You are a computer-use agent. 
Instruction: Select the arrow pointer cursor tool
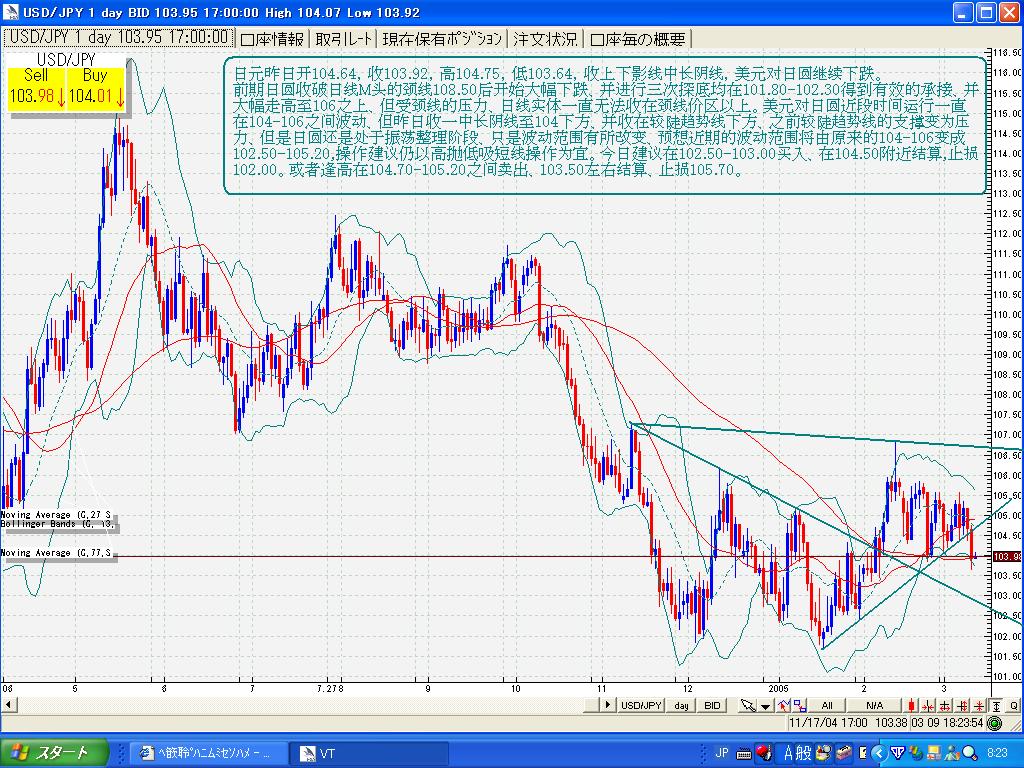[747, 706]
